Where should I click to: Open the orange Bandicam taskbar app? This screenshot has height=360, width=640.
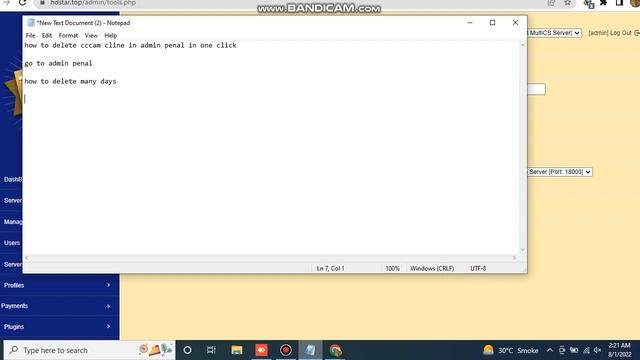pos(261,350)
